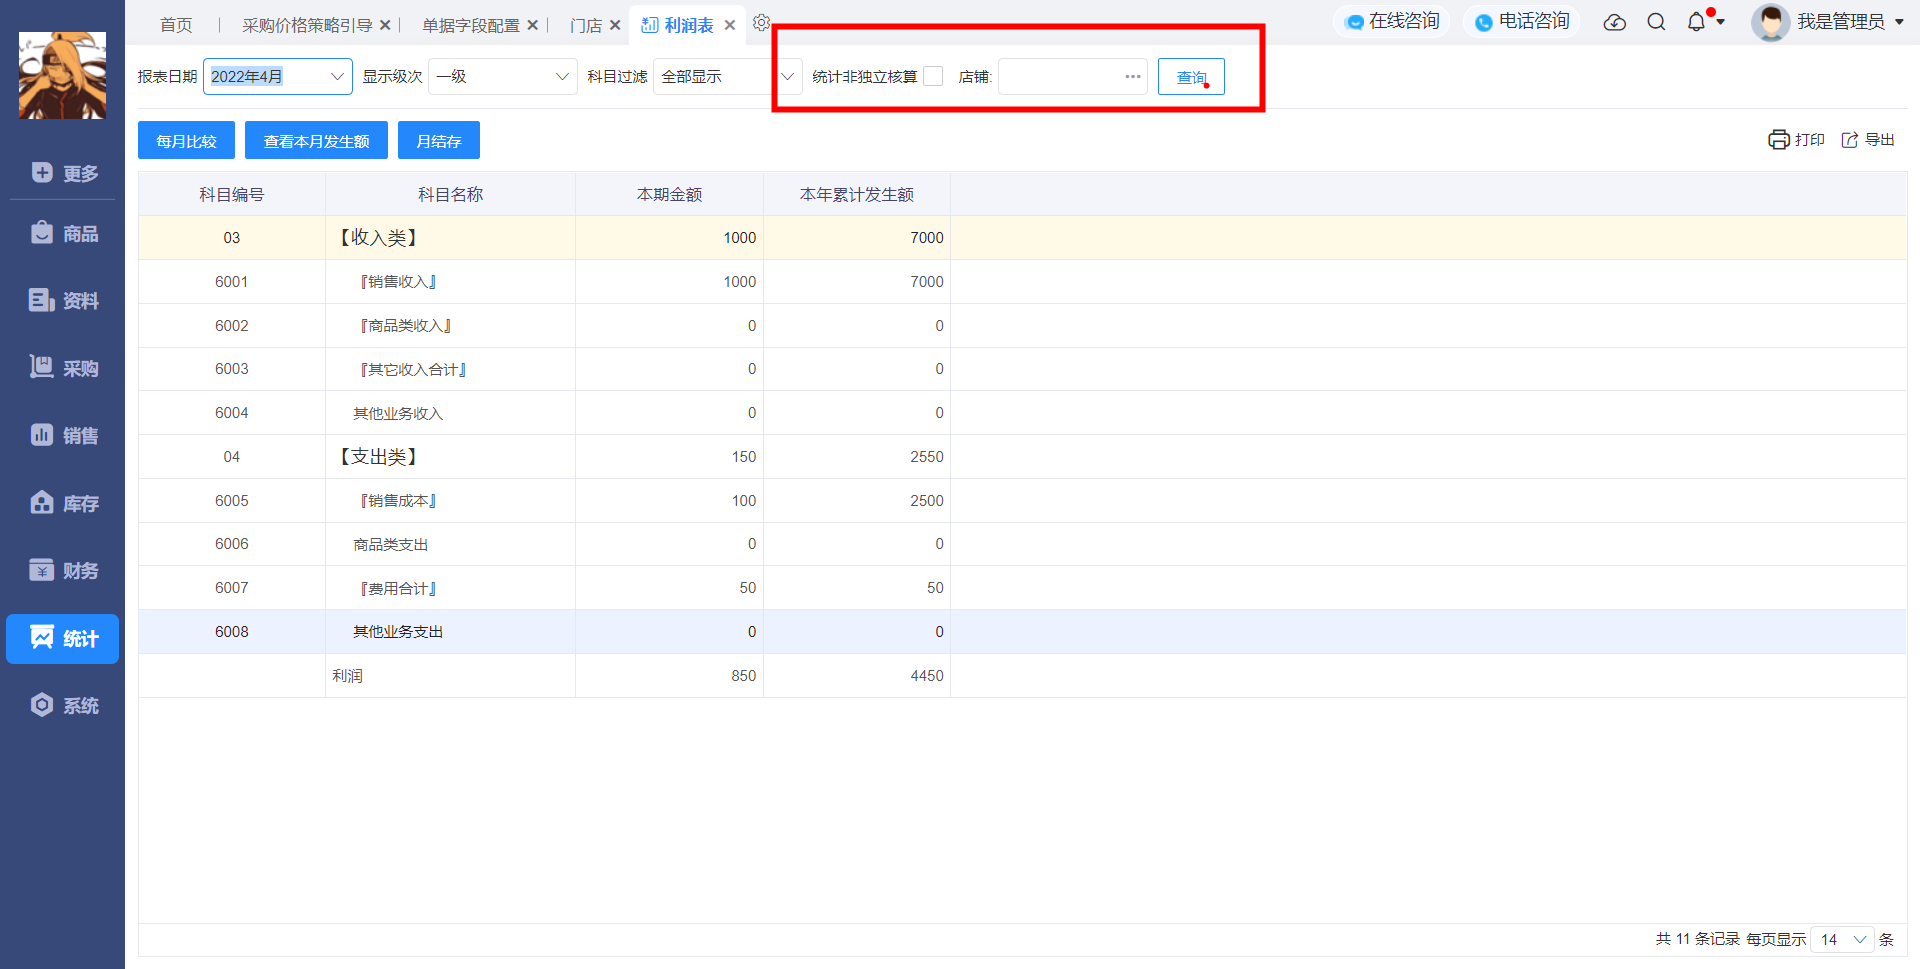Viewport: 1920px width, 969px height.
Task: Open the 库存 sidebar module
Action: 63,503
